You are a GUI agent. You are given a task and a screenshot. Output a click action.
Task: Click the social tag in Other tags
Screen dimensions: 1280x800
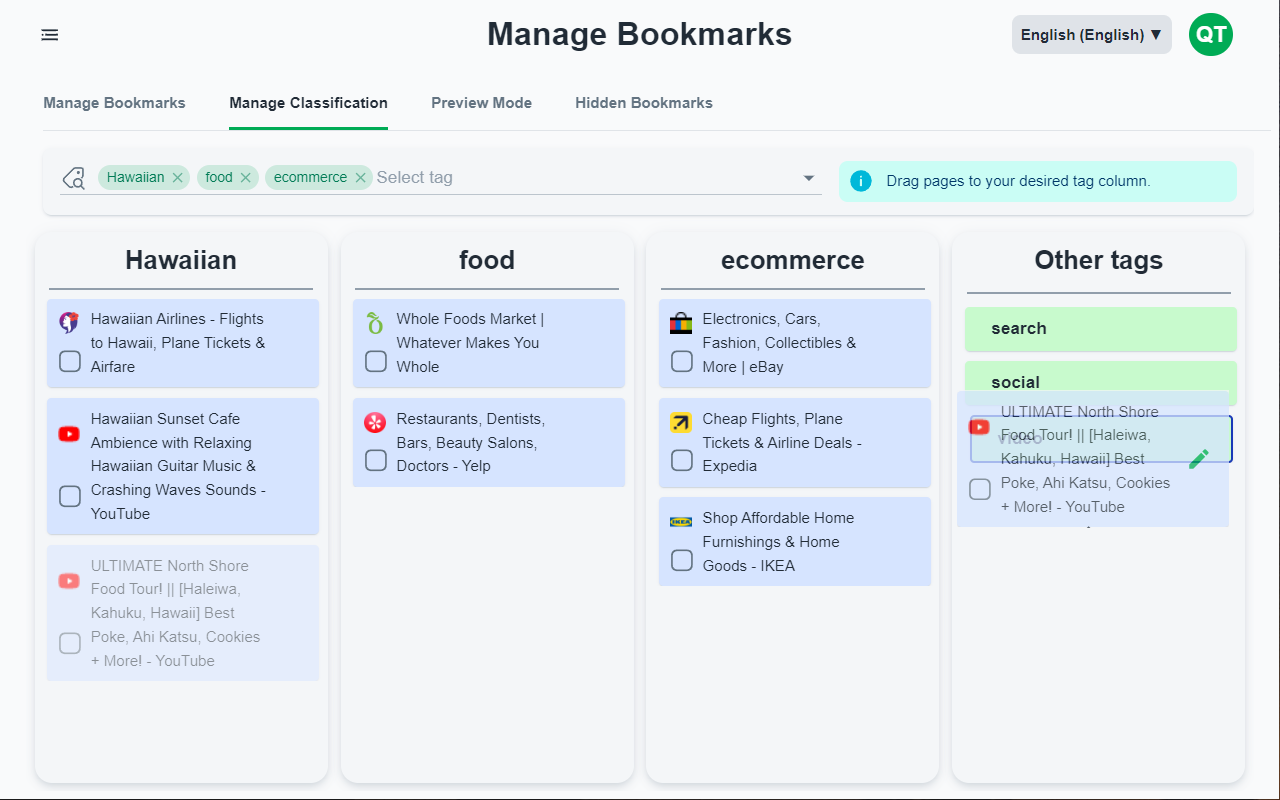pyautogui.click(x=1100, y=381)
